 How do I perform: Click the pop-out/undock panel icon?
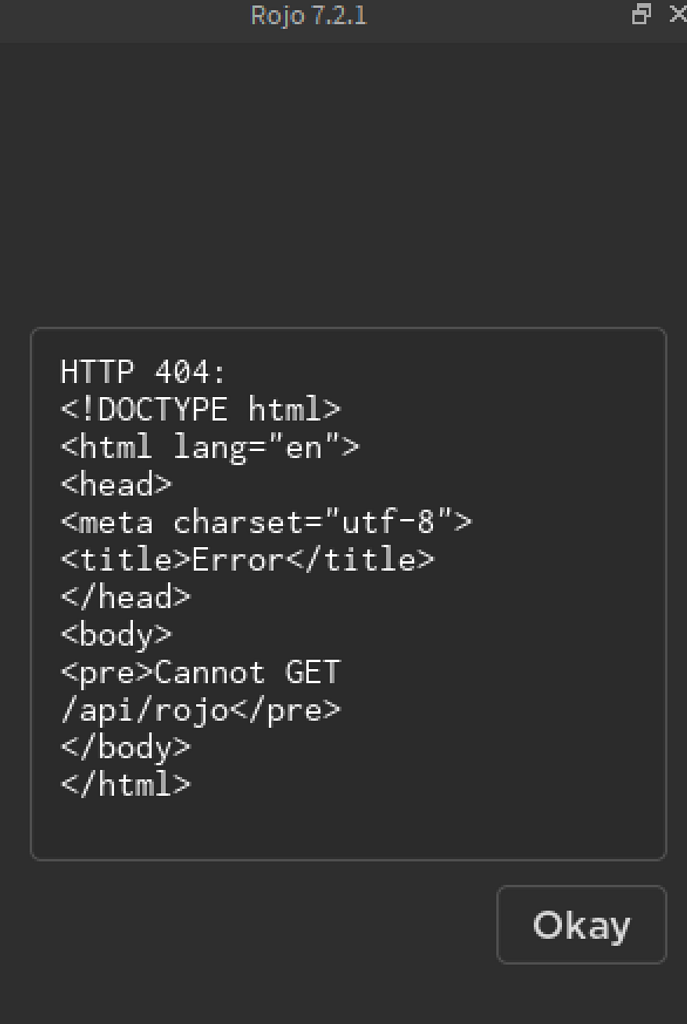[x=640, y=15]
